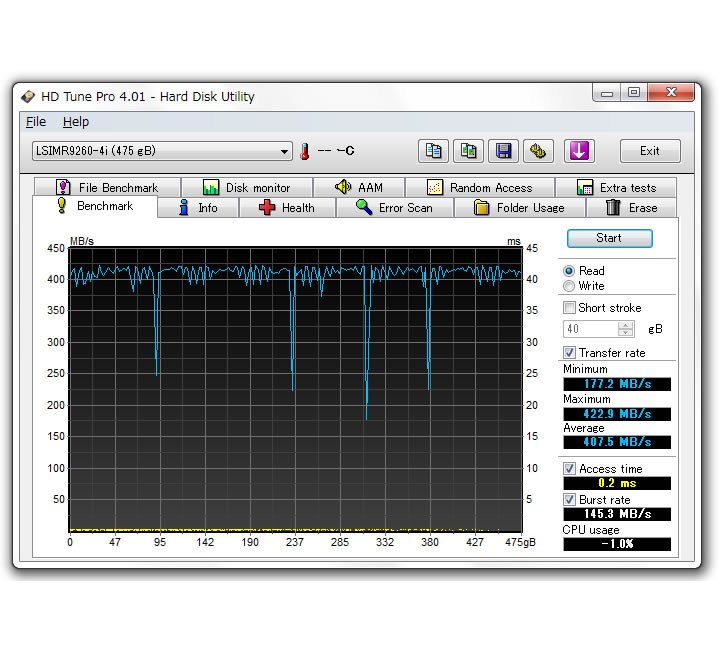The width and height of the screenshot is (719, 650).
Task: Click the floppy disk save icon
Action: click(504, 151)
